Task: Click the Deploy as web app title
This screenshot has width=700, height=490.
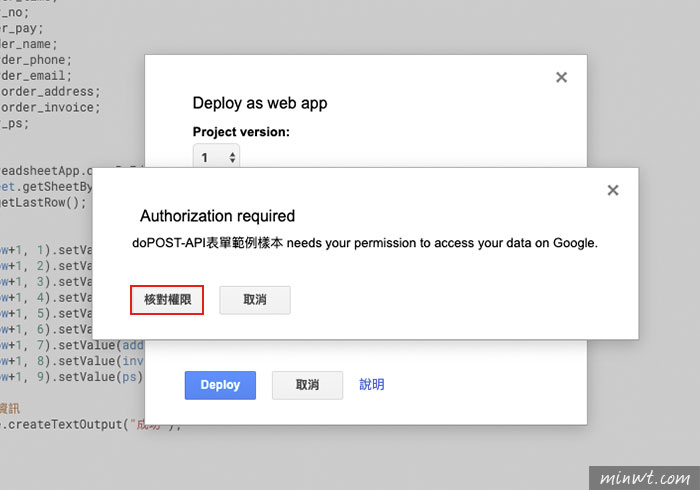Action: click(259, 103)
